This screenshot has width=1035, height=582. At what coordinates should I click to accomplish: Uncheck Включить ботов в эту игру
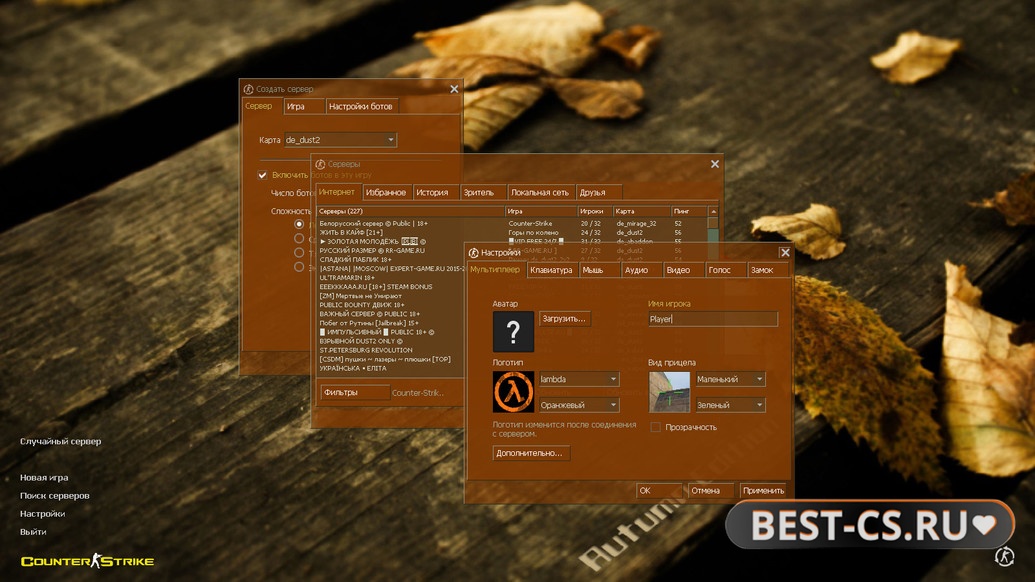tap(263, 175)
